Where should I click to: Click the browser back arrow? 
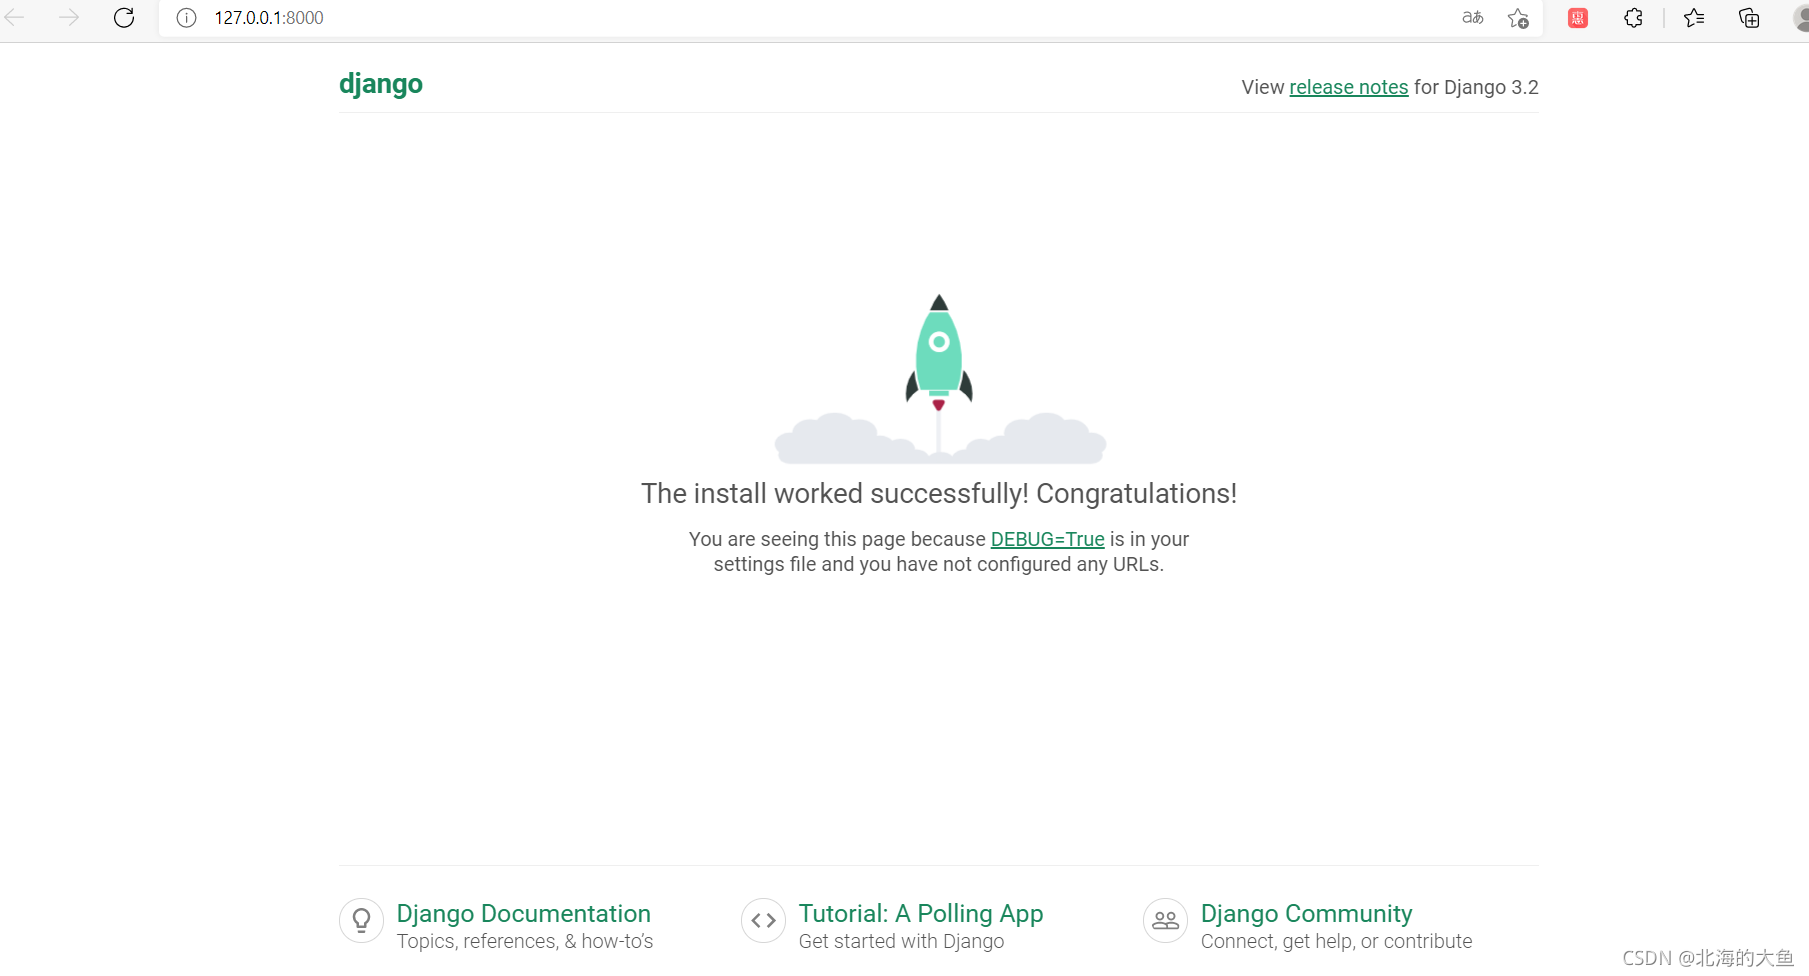pyautogui.click(x=15, y=17)
